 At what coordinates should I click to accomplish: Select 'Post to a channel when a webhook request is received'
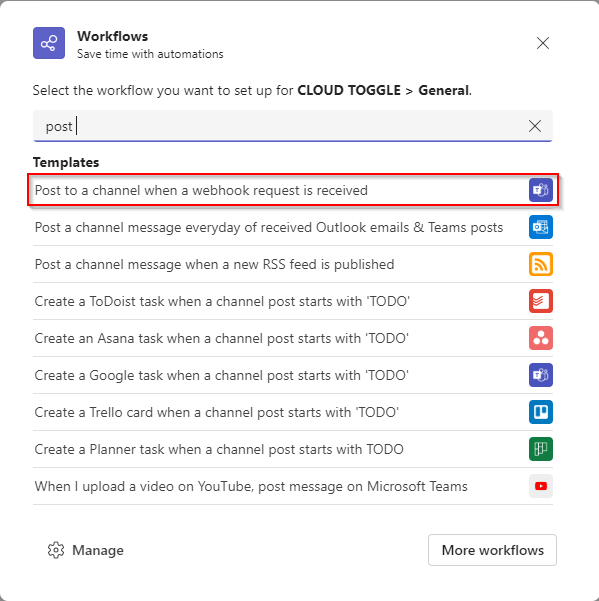click(293, 190)
